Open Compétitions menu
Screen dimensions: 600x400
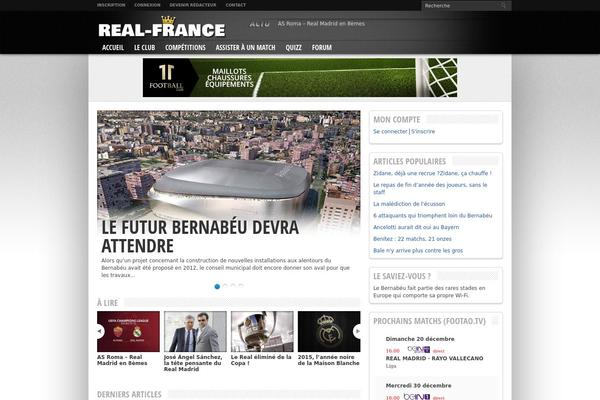[185, 47]
